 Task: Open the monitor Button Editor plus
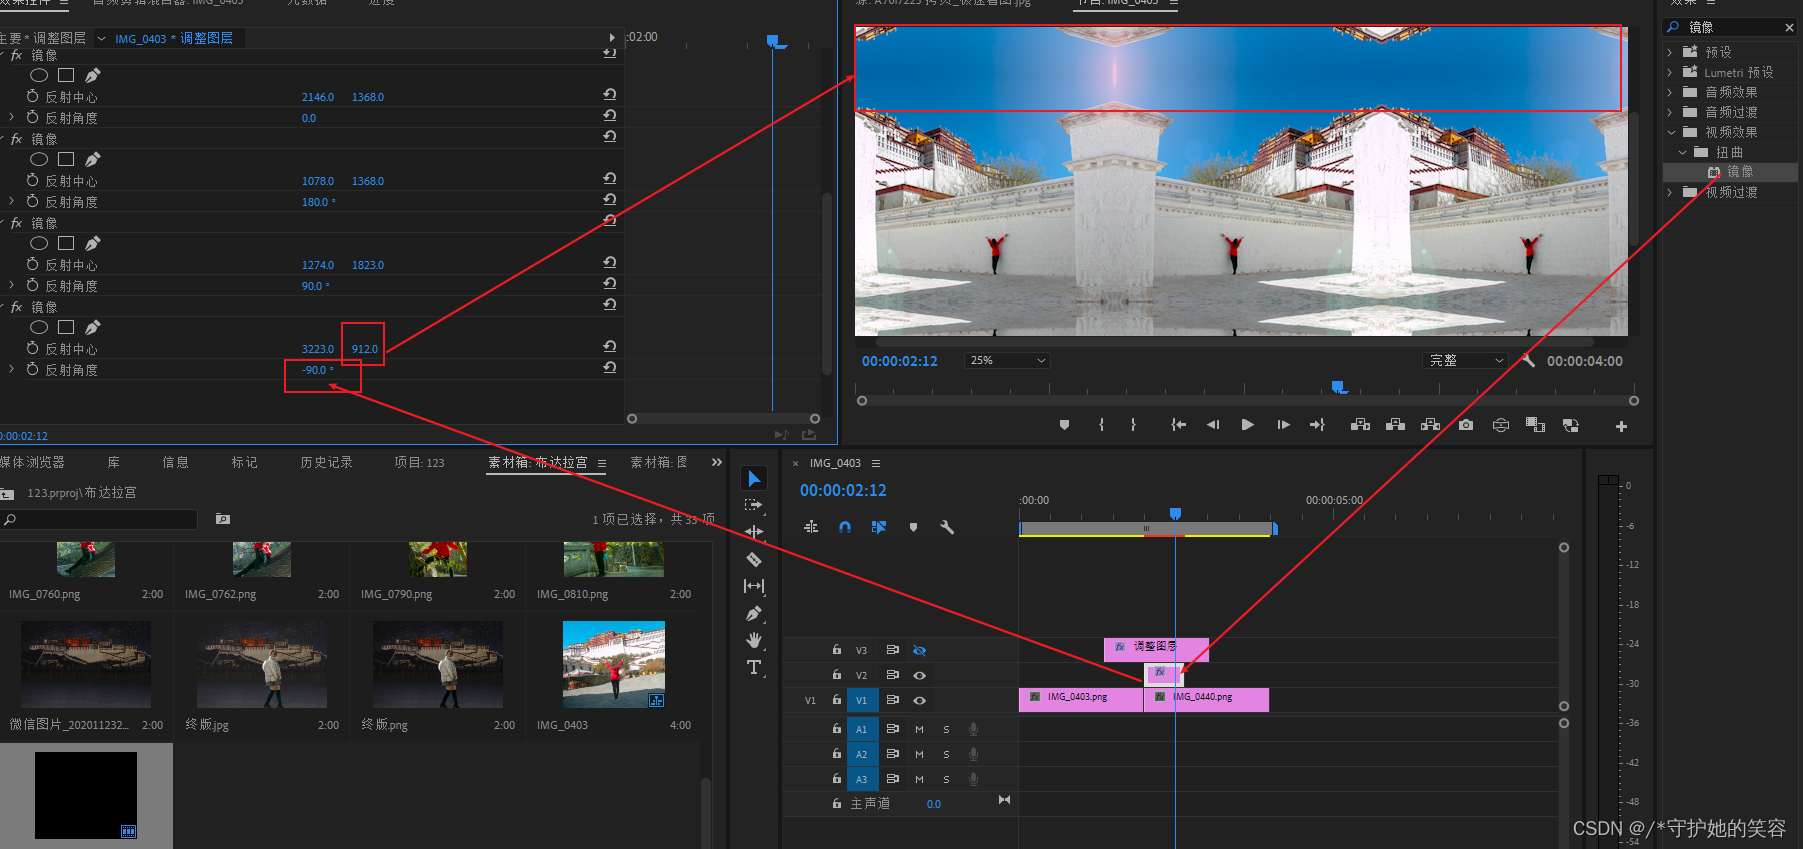coord(1621,426)
